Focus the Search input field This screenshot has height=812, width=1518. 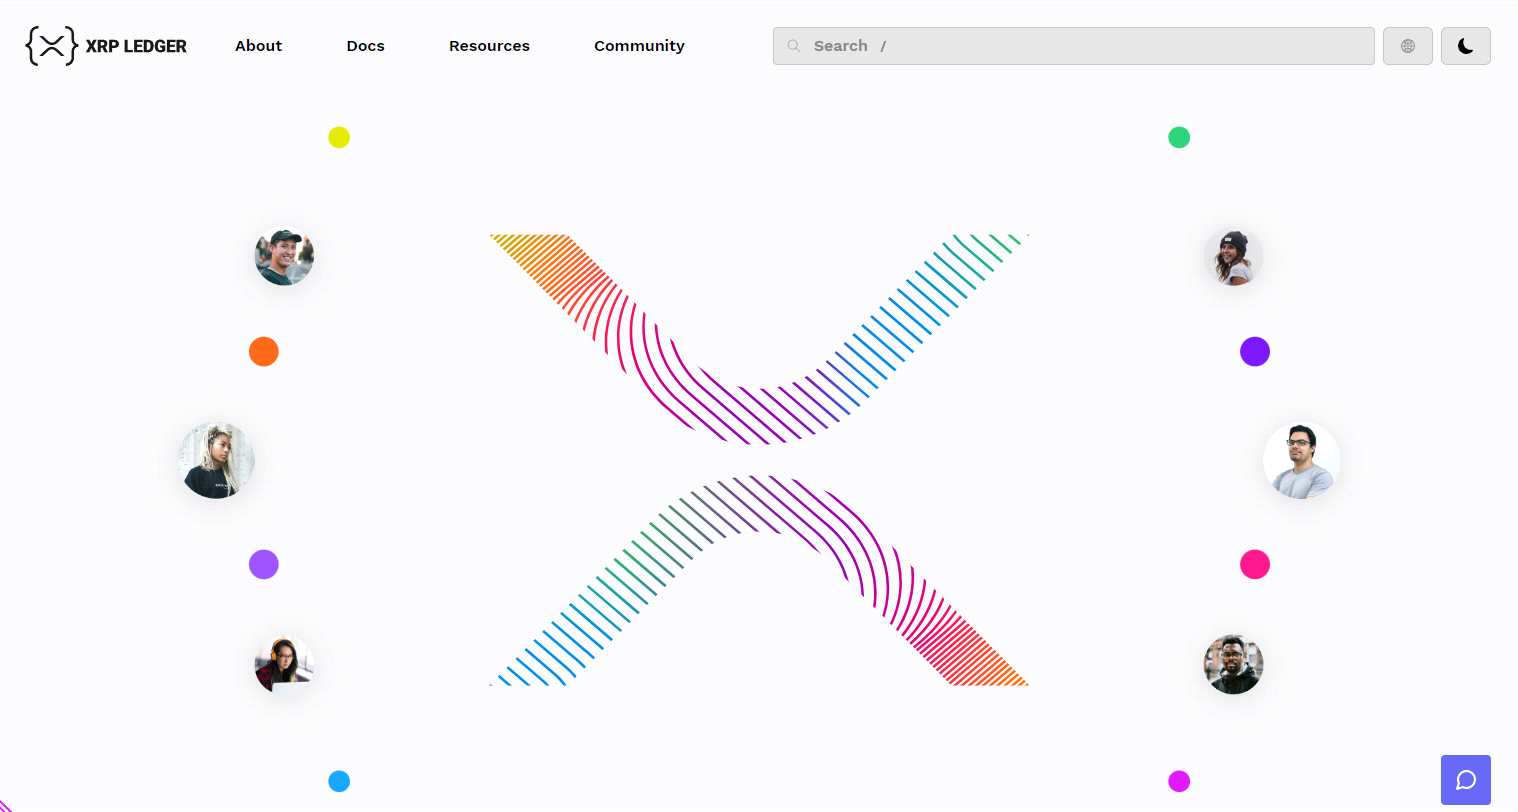(1080, 46)
